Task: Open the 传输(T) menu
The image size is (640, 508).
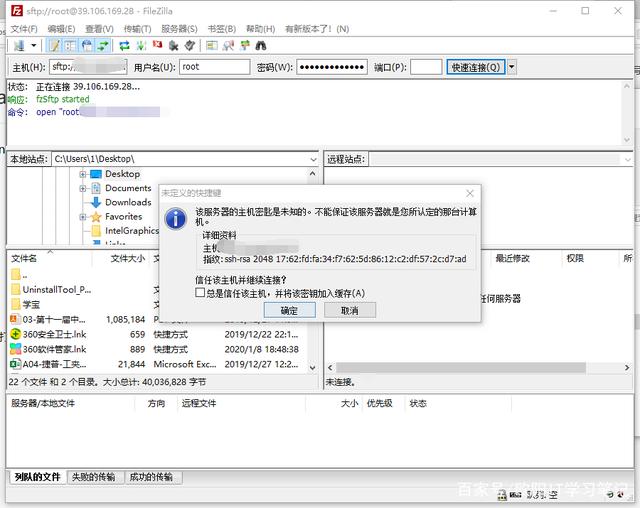Action: click(x=138, y=29)
